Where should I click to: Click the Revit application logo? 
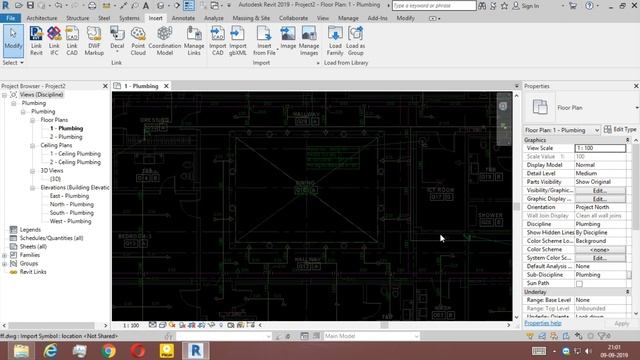pos(5,5)
